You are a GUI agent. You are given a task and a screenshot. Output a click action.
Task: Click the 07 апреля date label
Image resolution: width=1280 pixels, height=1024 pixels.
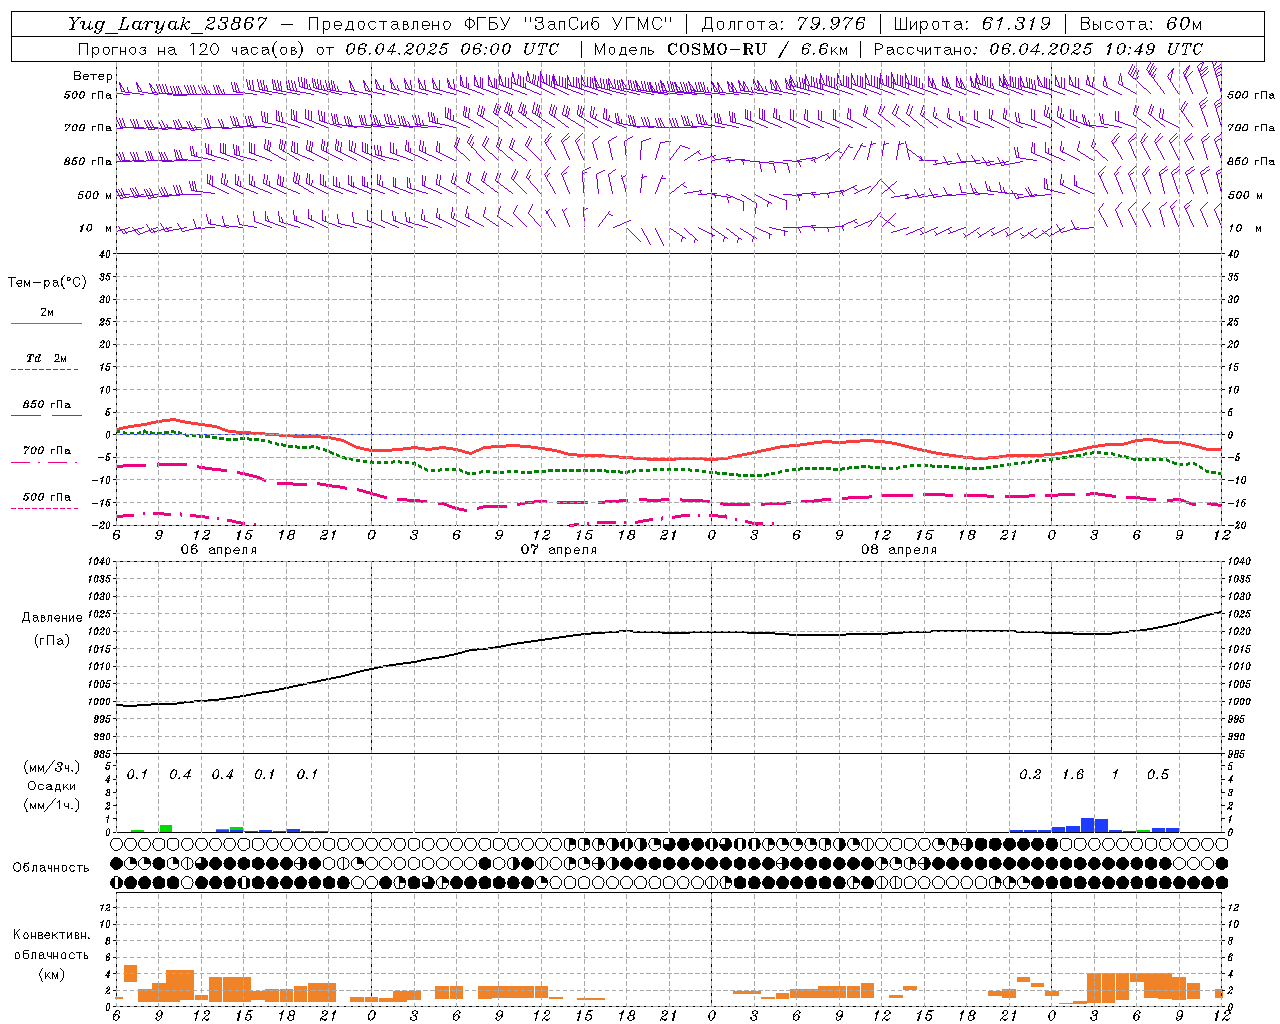click(558, 550)
